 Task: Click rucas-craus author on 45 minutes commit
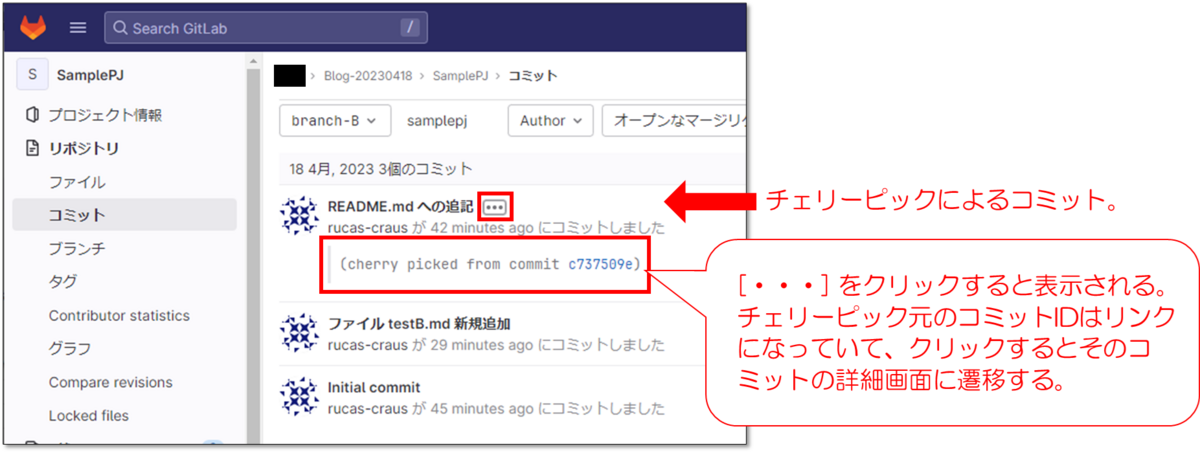(x=367, y=409)
